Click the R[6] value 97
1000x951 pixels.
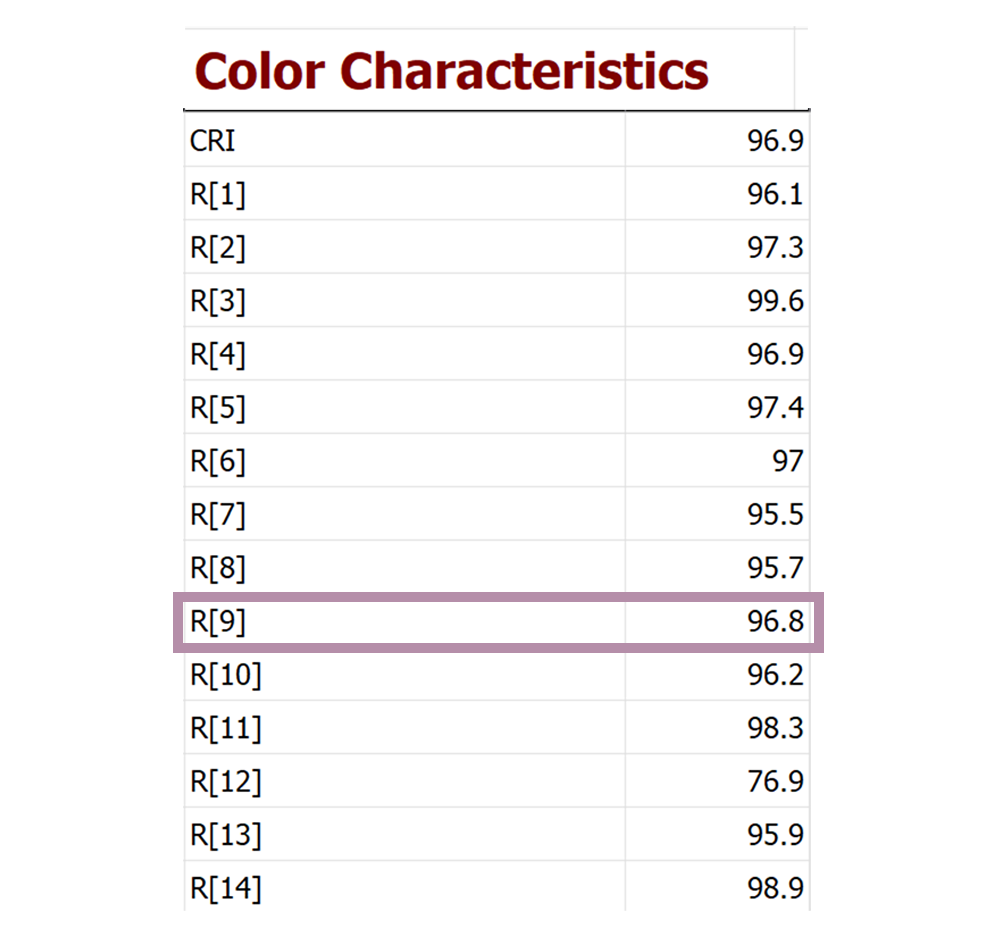pos(787,461)
